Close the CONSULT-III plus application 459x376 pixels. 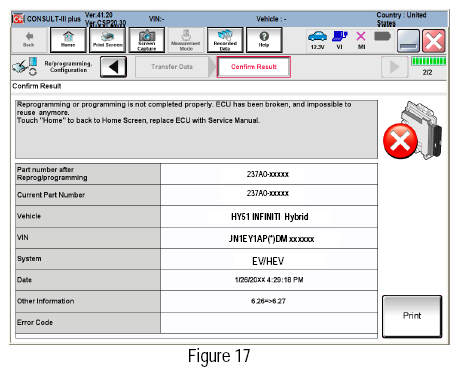tap(433, 41)
